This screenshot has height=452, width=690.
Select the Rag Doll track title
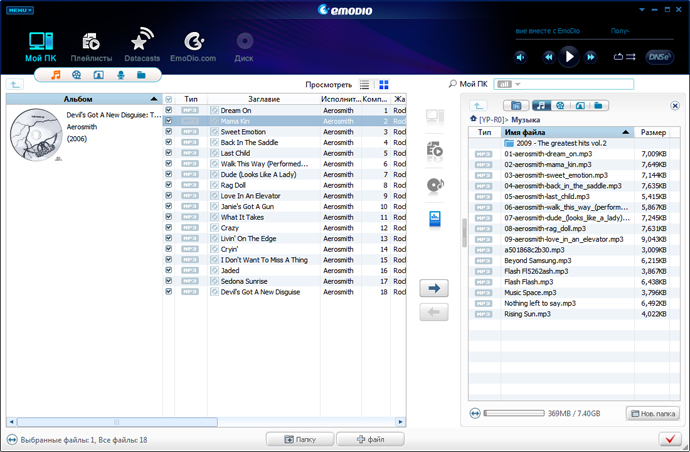tap(233, 185)
